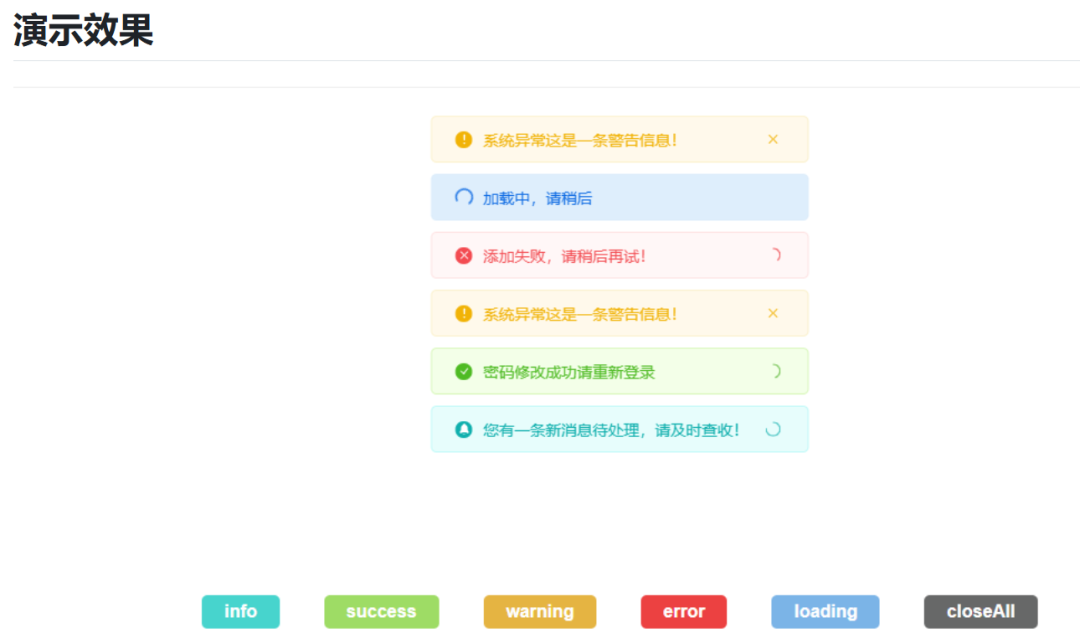Click the green success checkmark icon

click(463, 371)
